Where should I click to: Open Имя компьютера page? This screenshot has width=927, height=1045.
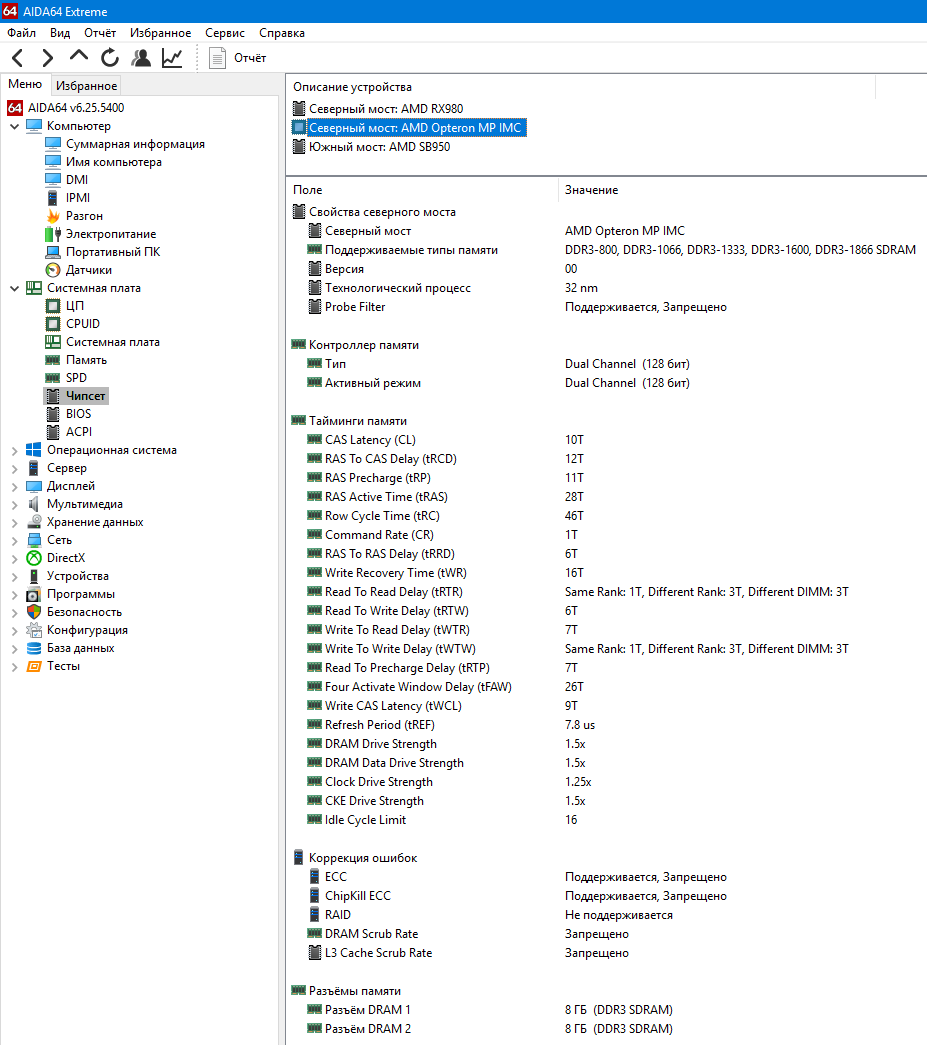113,162
